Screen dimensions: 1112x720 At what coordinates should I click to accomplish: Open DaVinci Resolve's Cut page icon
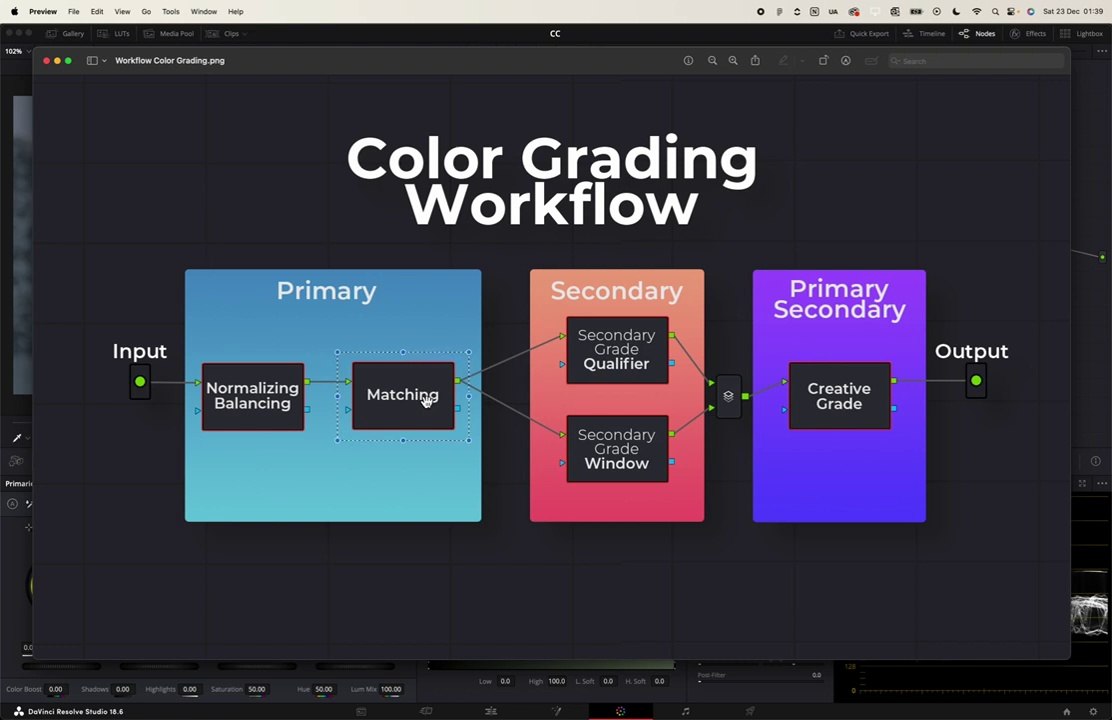pos(426,711)
